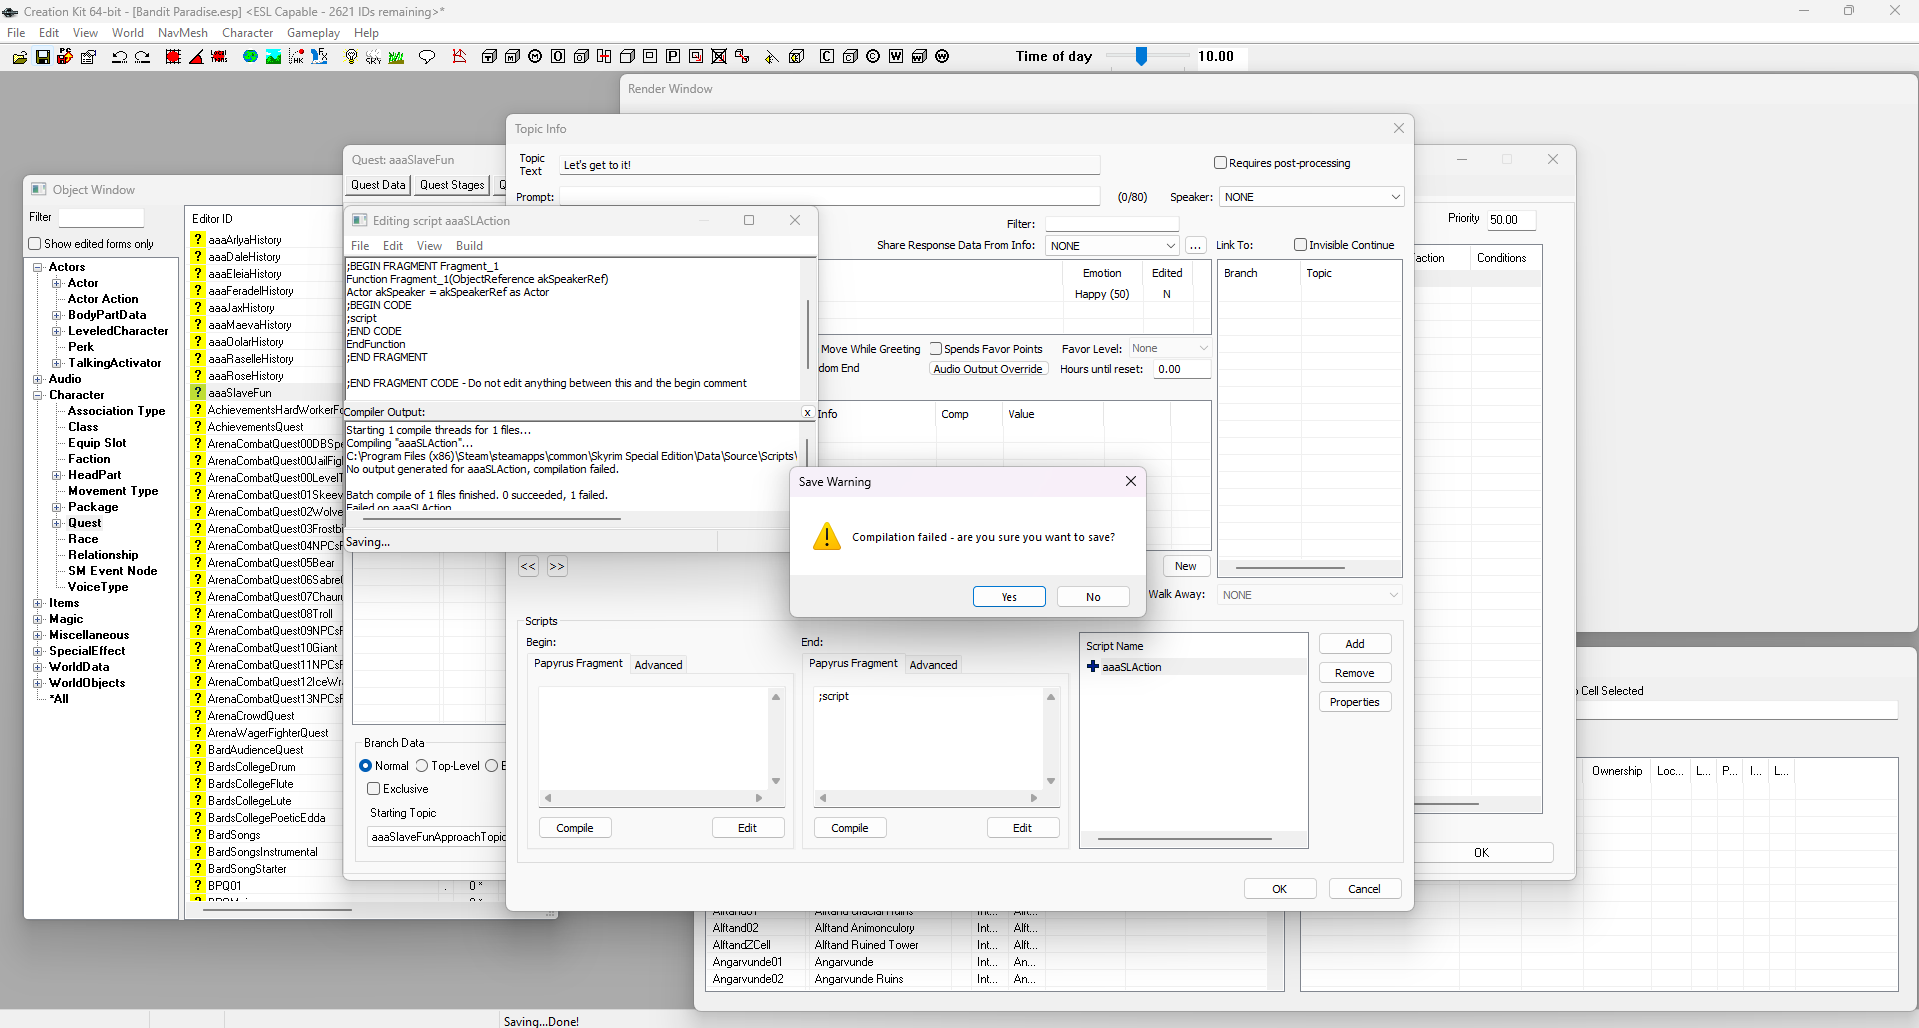
Task: Open the Build menu in the script editor
Action: (x=469, y=245)
